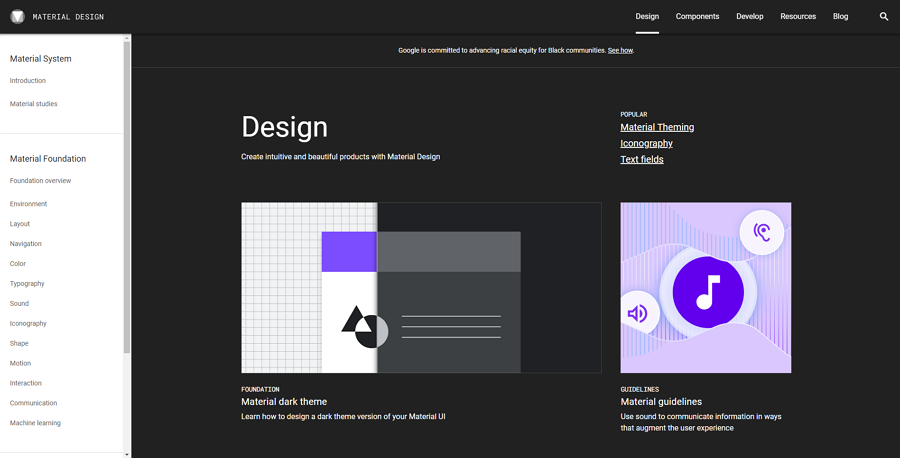Open Introduction in sidebar
Image resolution: width=900 pixels, height=458 pixels.
point(28,81)
